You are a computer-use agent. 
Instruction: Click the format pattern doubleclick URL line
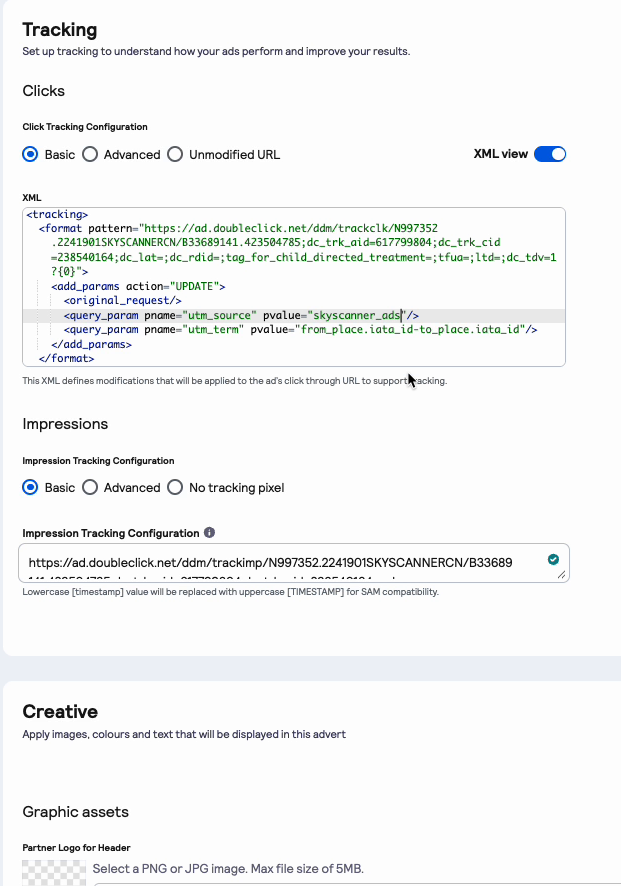click(238, 228)
